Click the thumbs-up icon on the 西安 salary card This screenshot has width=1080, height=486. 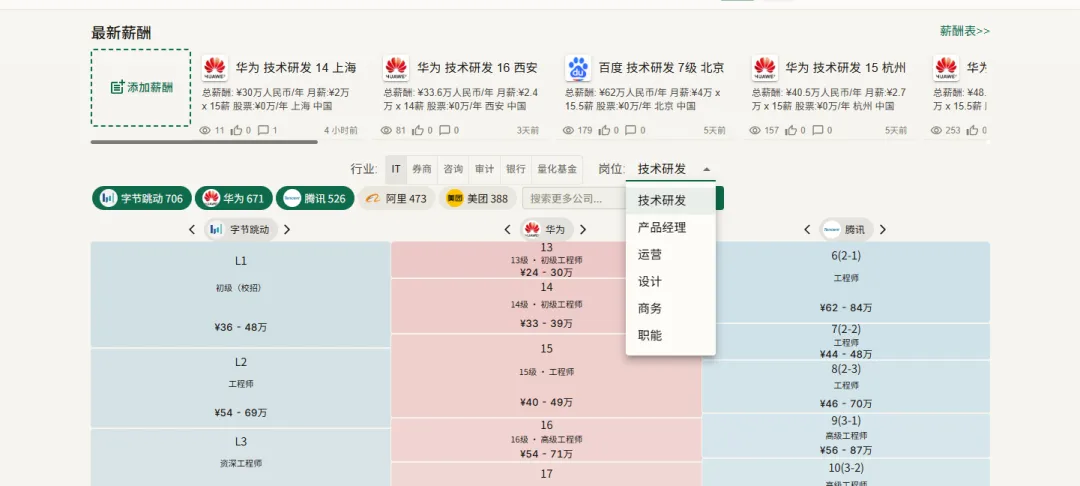(418, 130)
